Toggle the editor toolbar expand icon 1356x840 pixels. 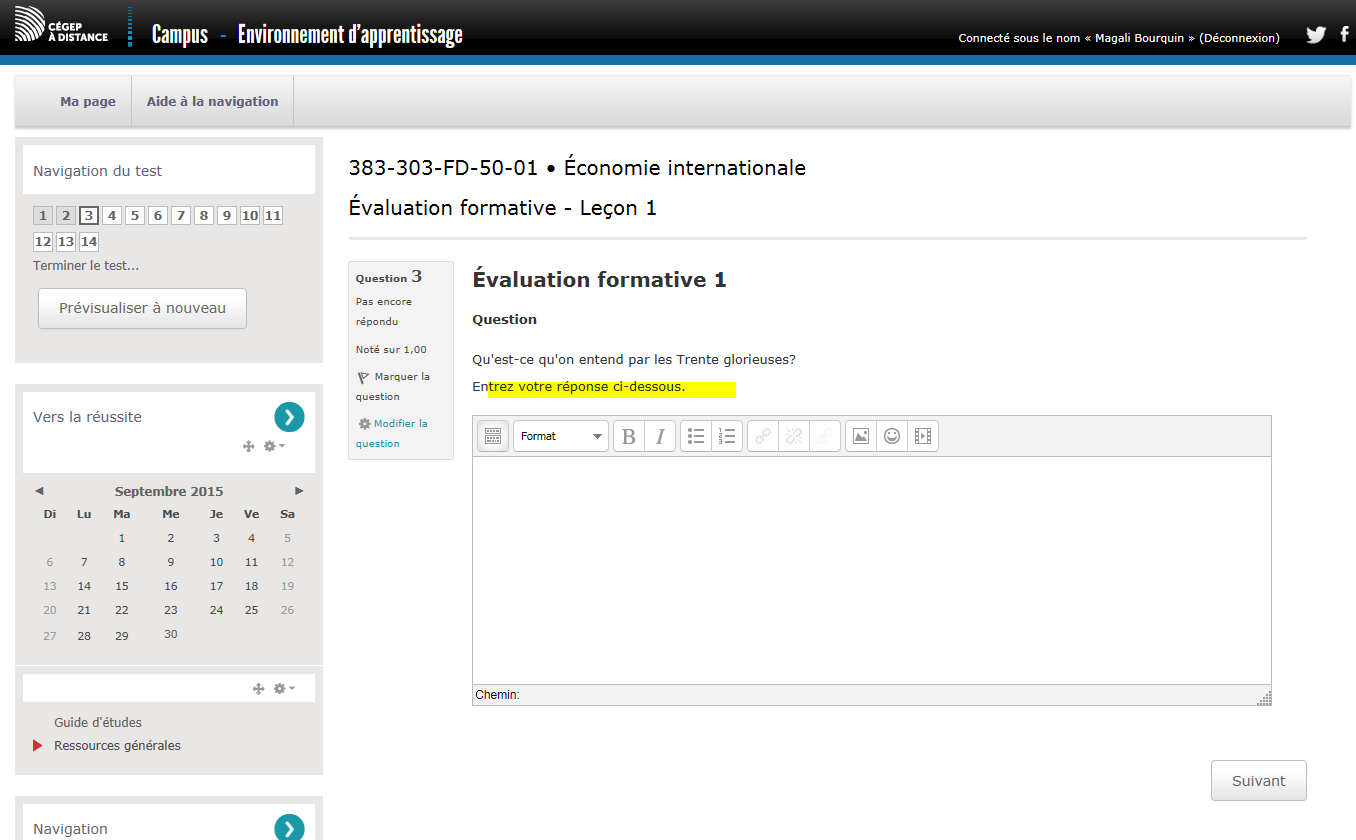click(492, 436)
